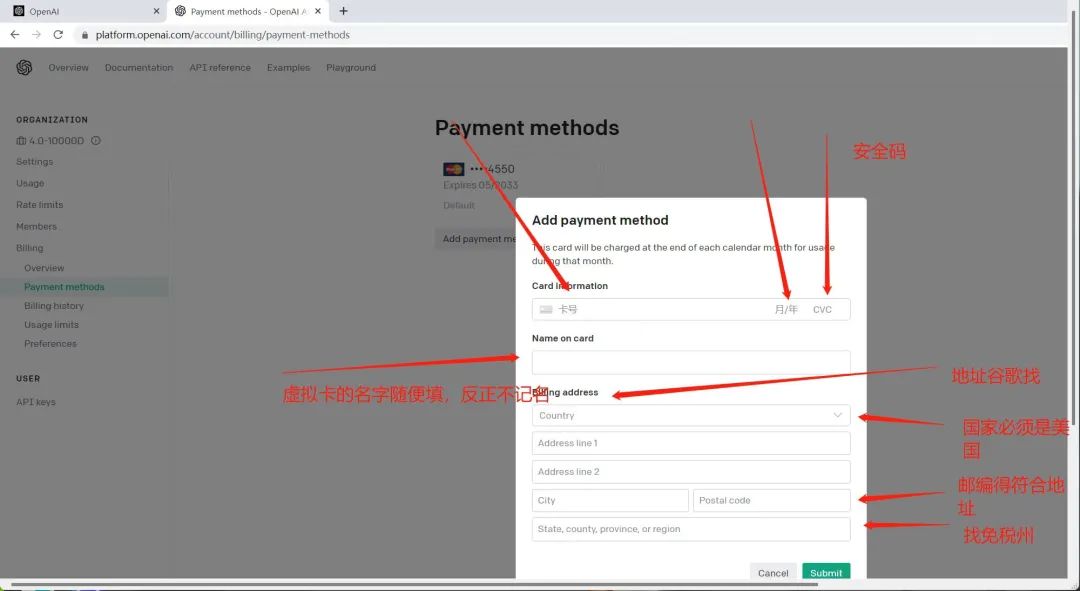This screenshot has height=591, width=1080.
Task: Open Playground in the top navigation
Action: pyautogui.click(x=351, y=68)
